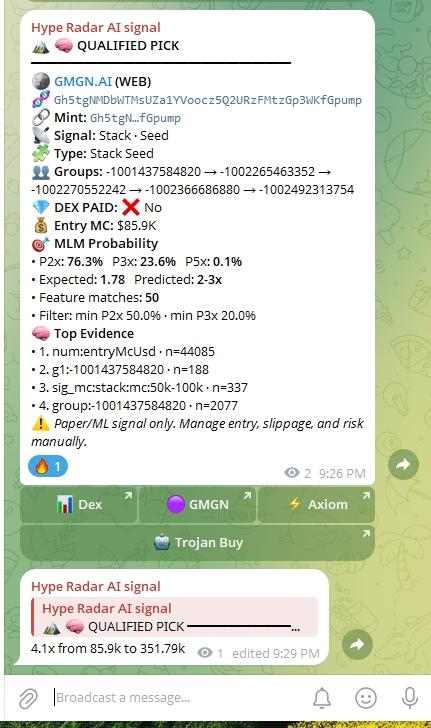Click the fire reaction with count 1
431x728 pixels.
click(x=48, y=466)
